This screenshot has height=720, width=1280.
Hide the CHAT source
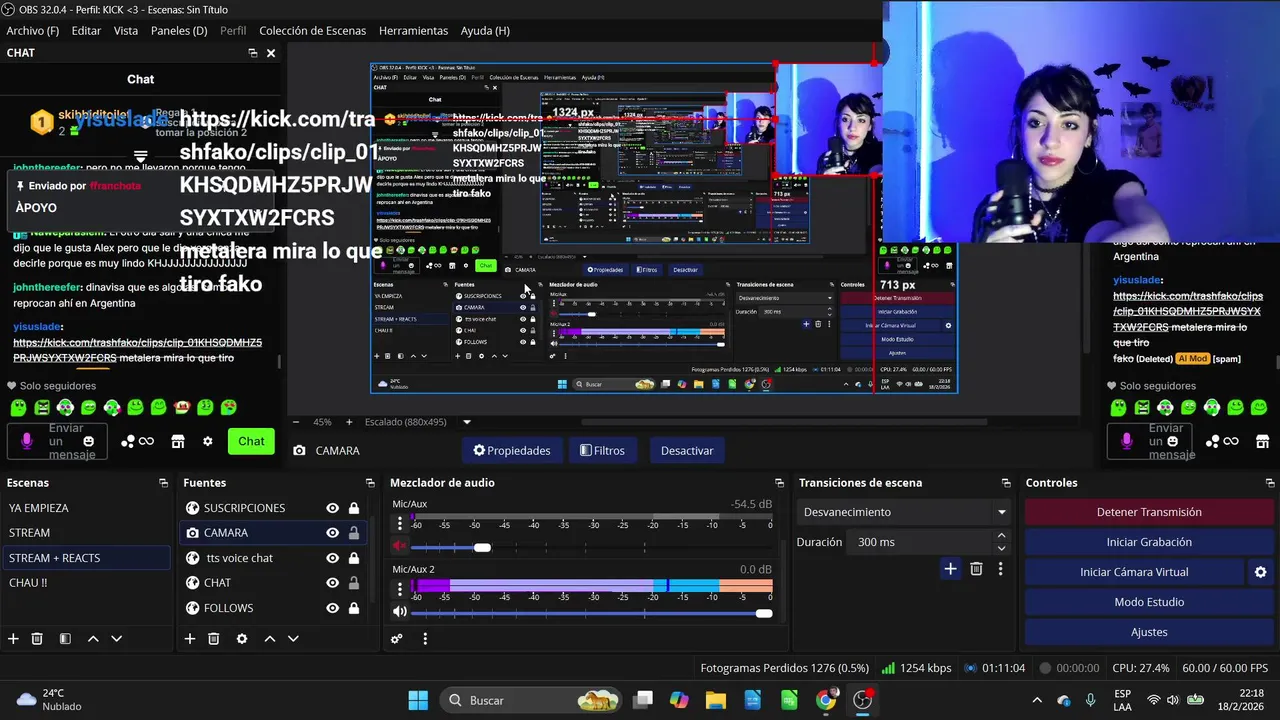click(332, 583)
